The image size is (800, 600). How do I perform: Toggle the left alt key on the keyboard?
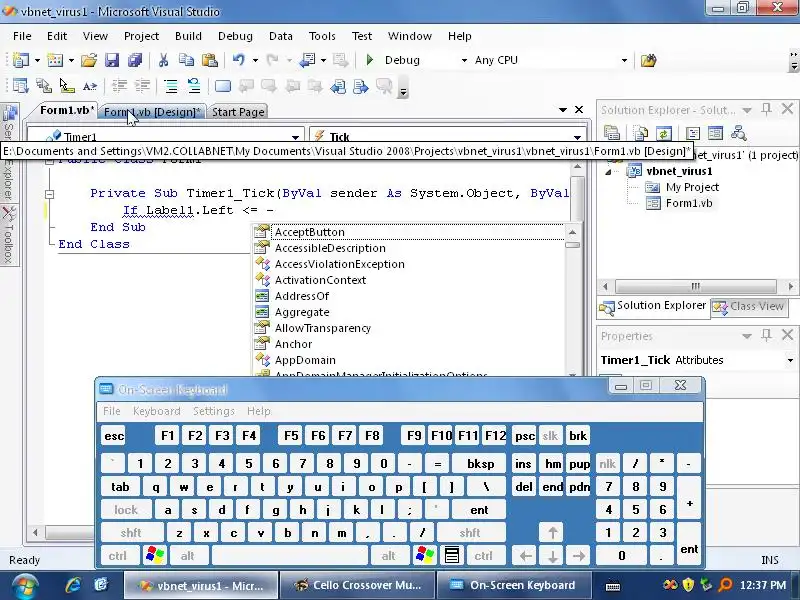[x=187, y=556]
